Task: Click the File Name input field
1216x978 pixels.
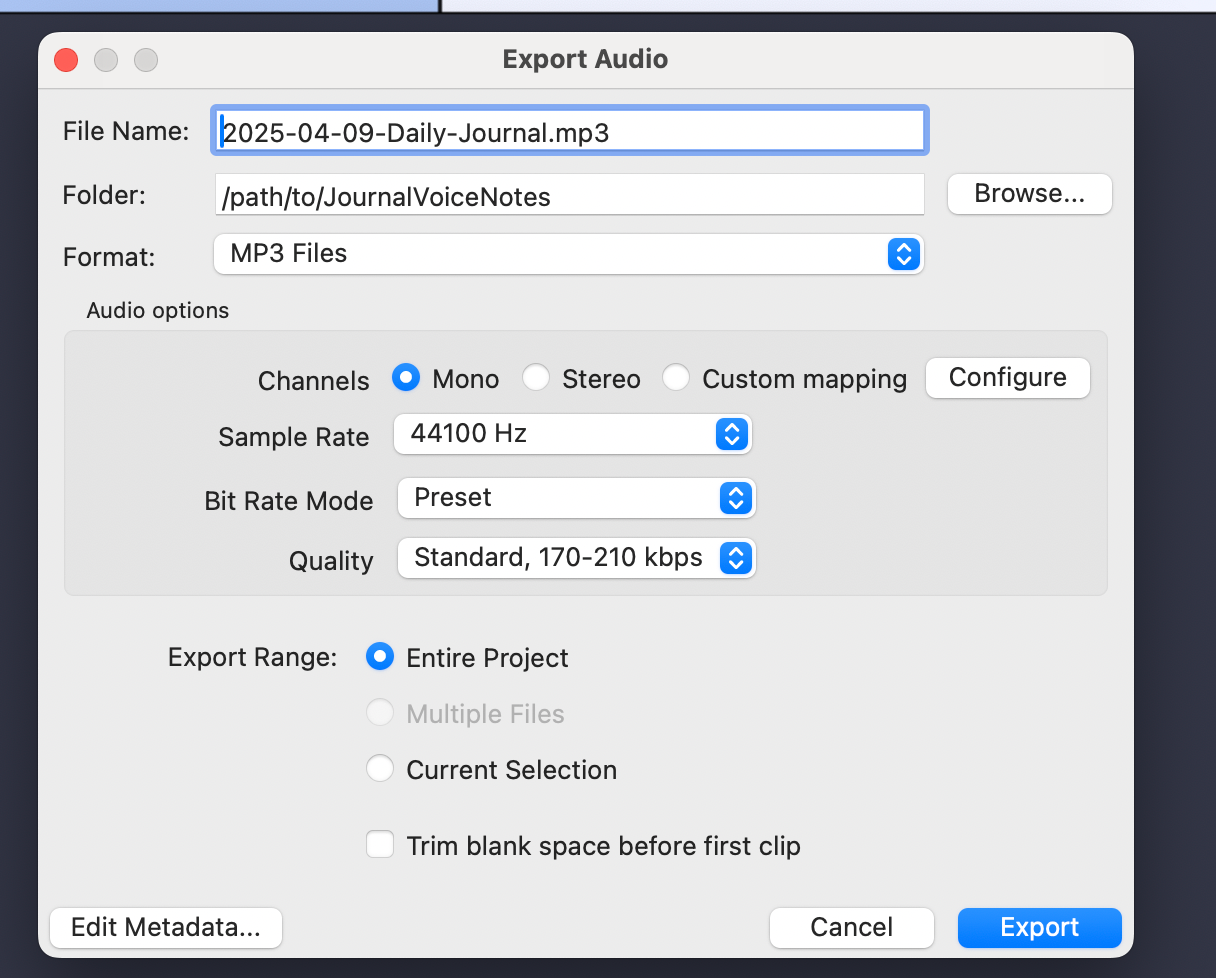Action: [x=568, y=130]
